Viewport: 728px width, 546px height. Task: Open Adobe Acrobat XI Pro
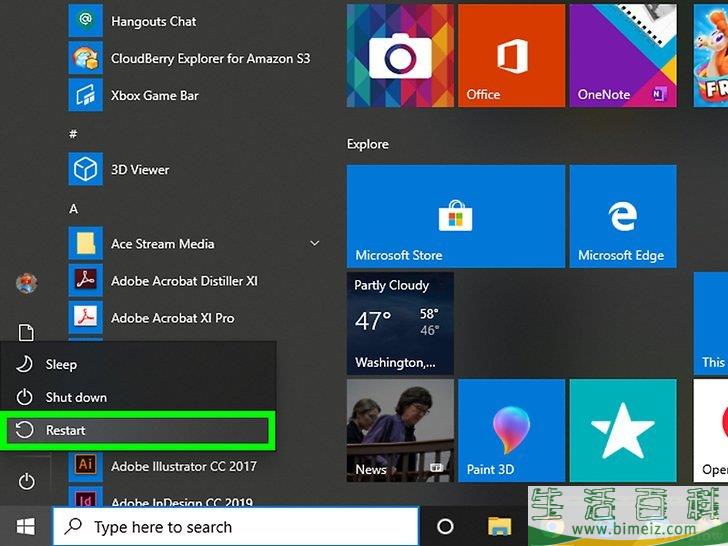coord(172,318)
